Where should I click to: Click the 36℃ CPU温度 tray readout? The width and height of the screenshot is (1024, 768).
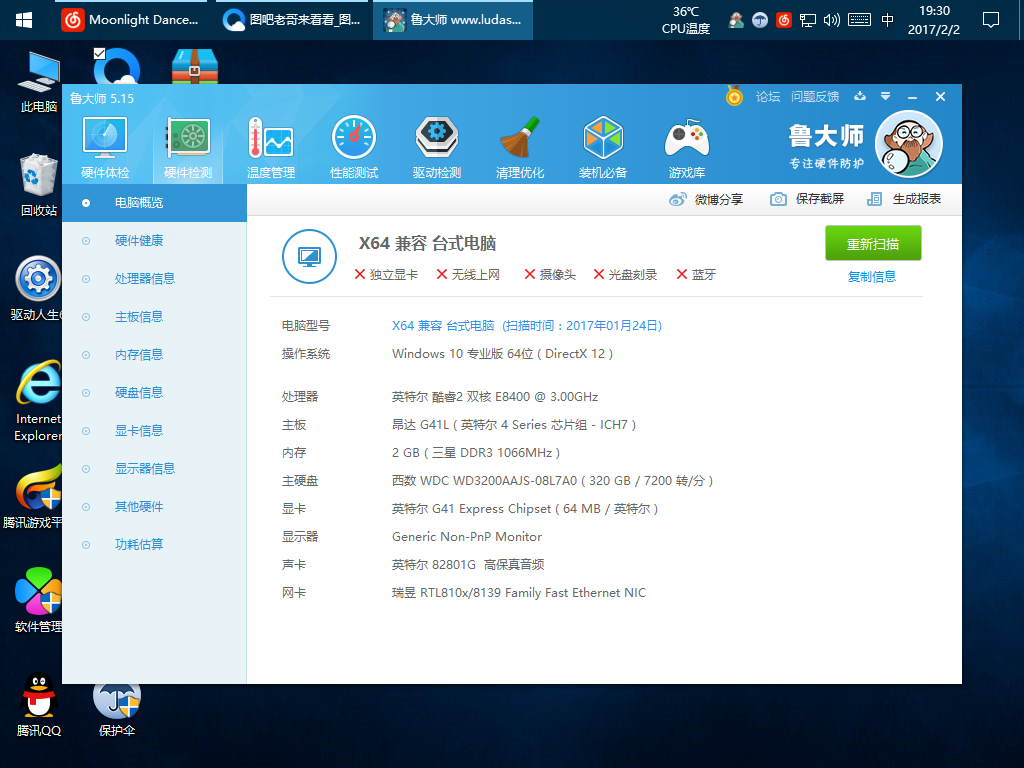686,20
